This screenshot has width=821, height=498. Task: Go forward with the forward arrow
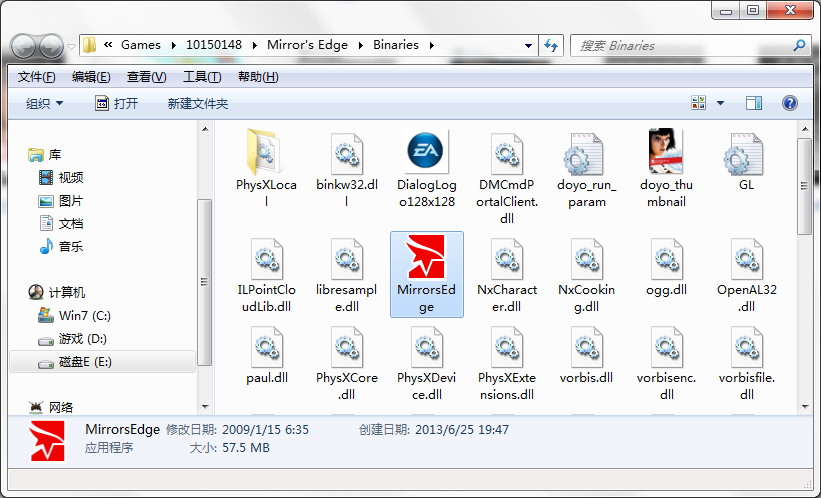pos(51,46)
